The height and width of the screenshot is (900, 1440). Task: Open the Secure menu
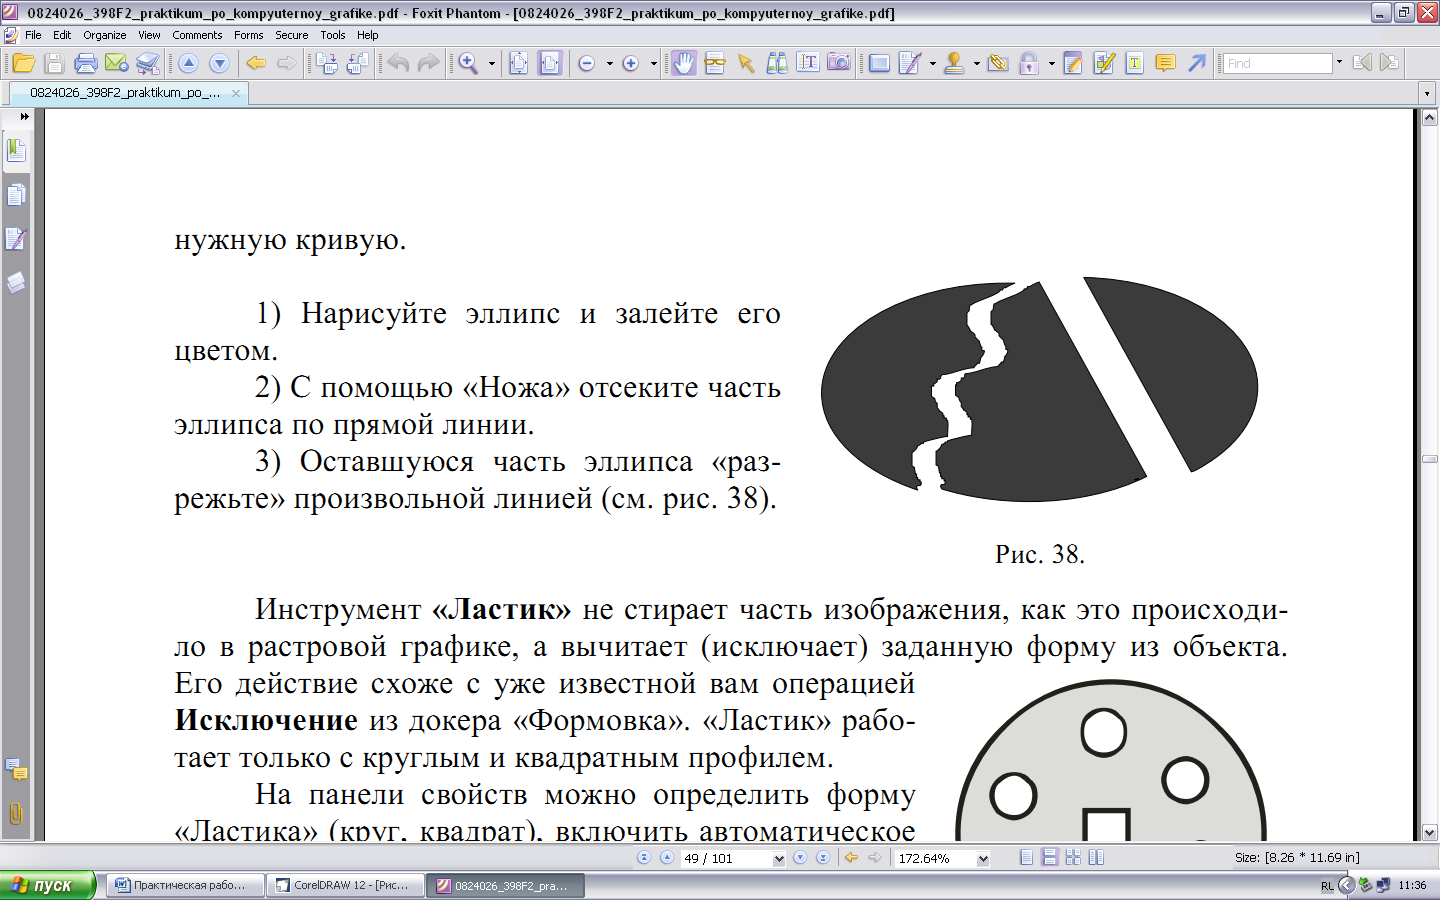[292, 35]
